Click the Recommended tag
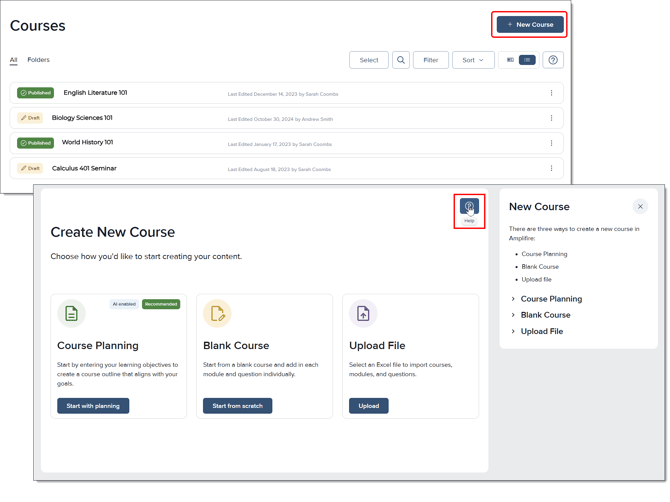Image resolution: width=670 pixels, height=502 pixels. (161, 304)
